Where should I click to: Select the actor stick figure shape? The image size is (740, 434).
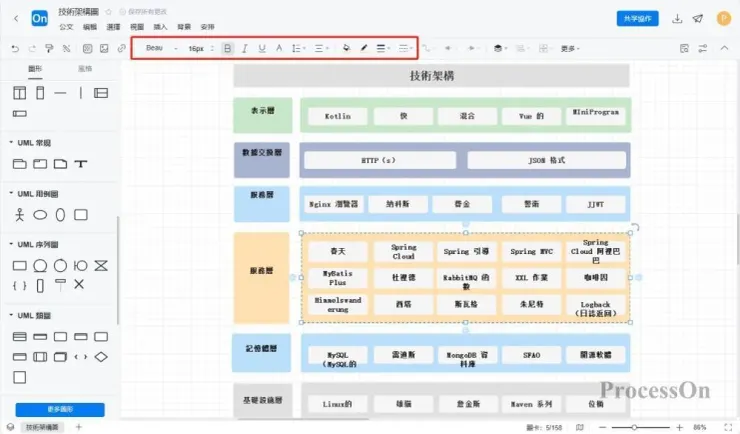point(19,215)
